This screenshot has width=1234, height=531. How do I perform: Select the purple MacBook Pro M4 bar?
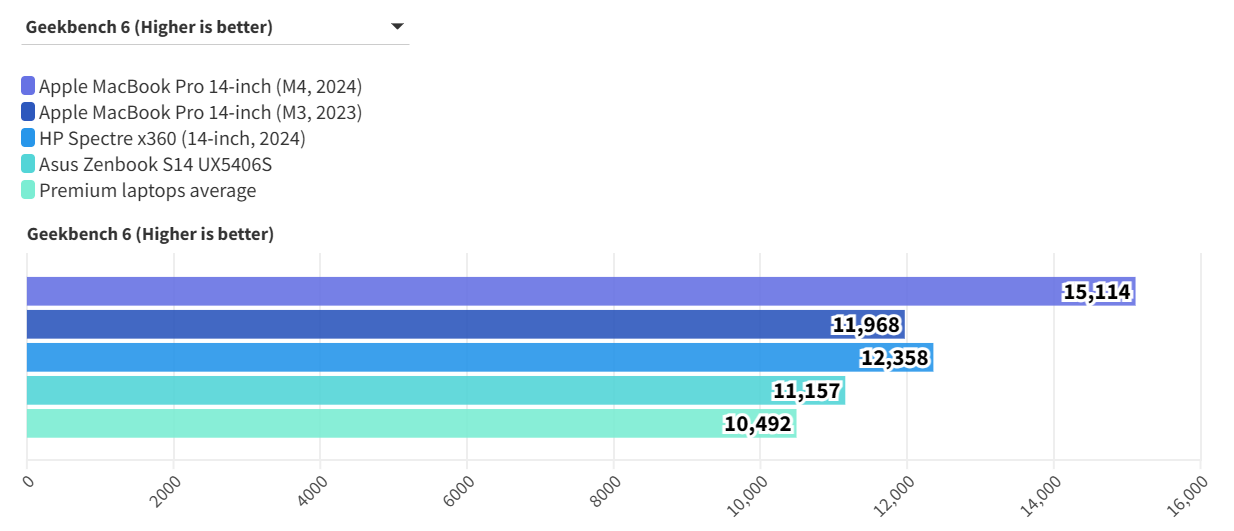540,291
